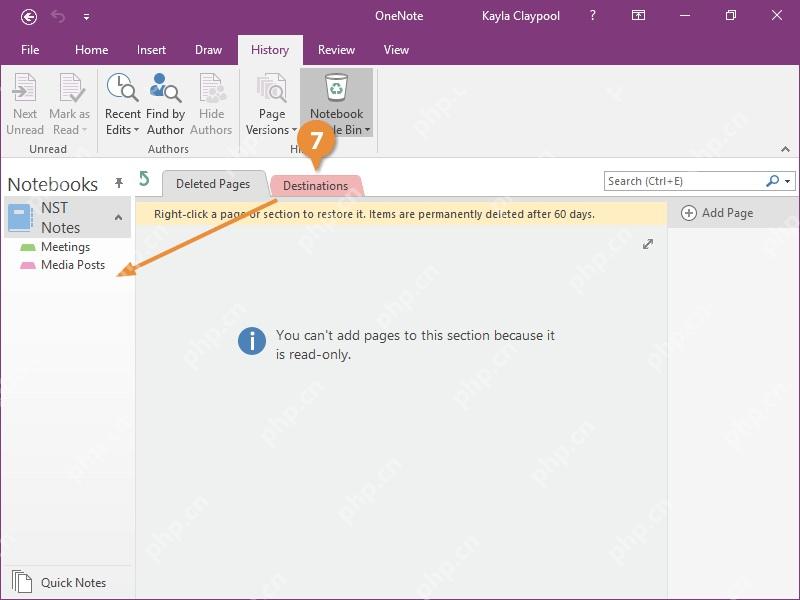Switch to the Draw ribbon tab

[208, 49]
